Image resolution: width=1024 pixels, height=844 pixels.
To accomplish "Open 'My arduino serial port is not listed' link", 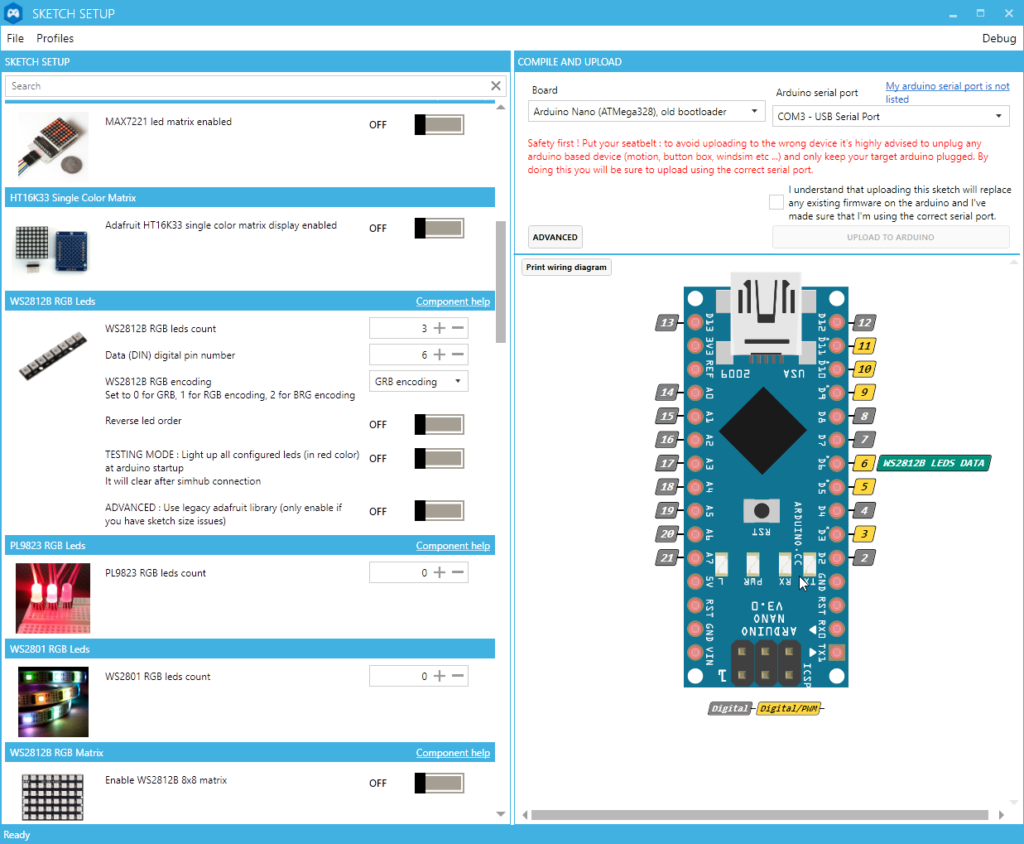I will (947, 92).
